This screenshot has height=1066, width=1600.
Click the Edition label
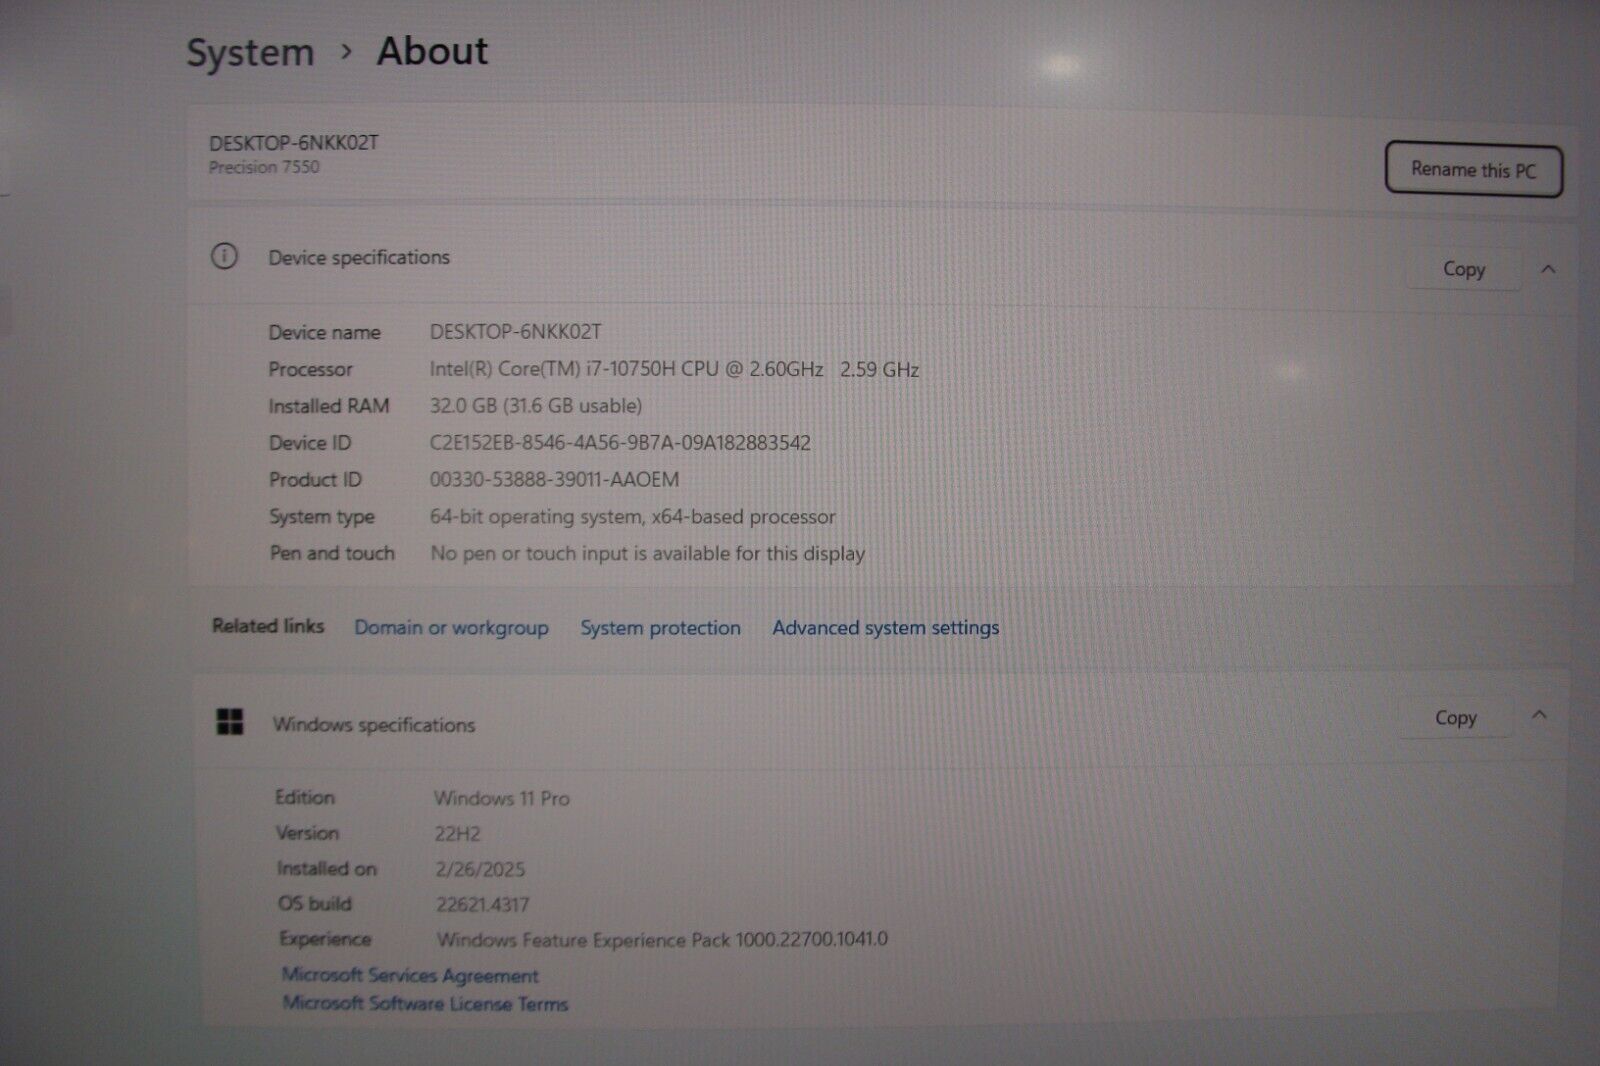pyautogui.click(x=305, y=797)
